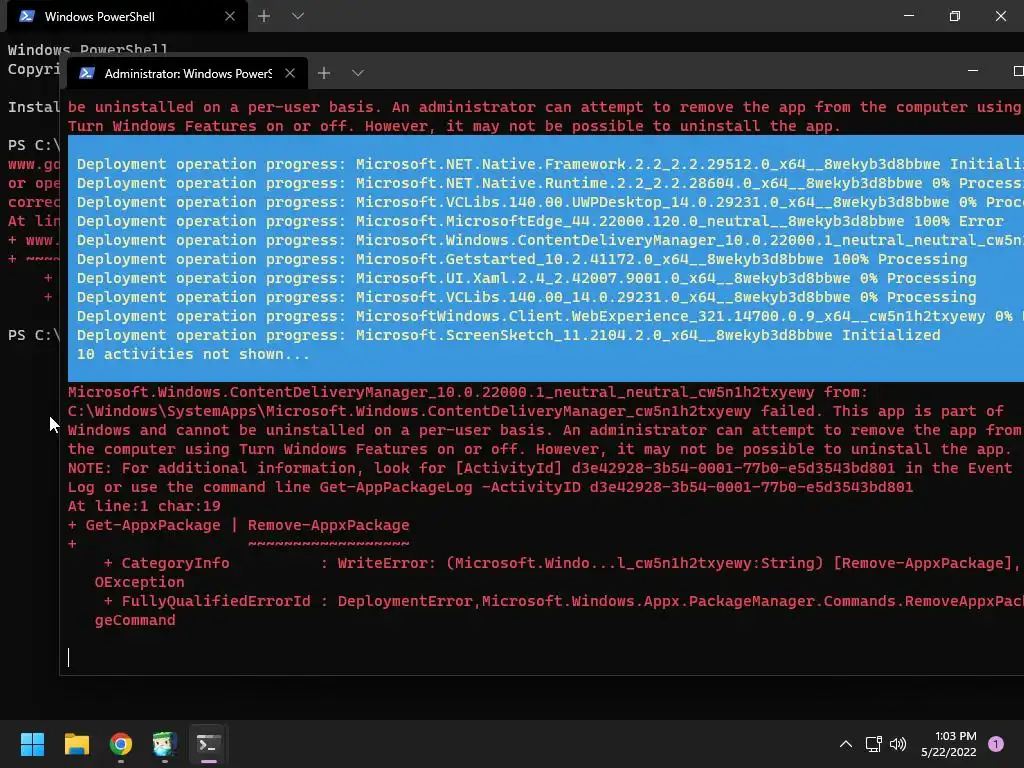
Task: Click at the terminal input cursor line
Action: coord(69,657)
